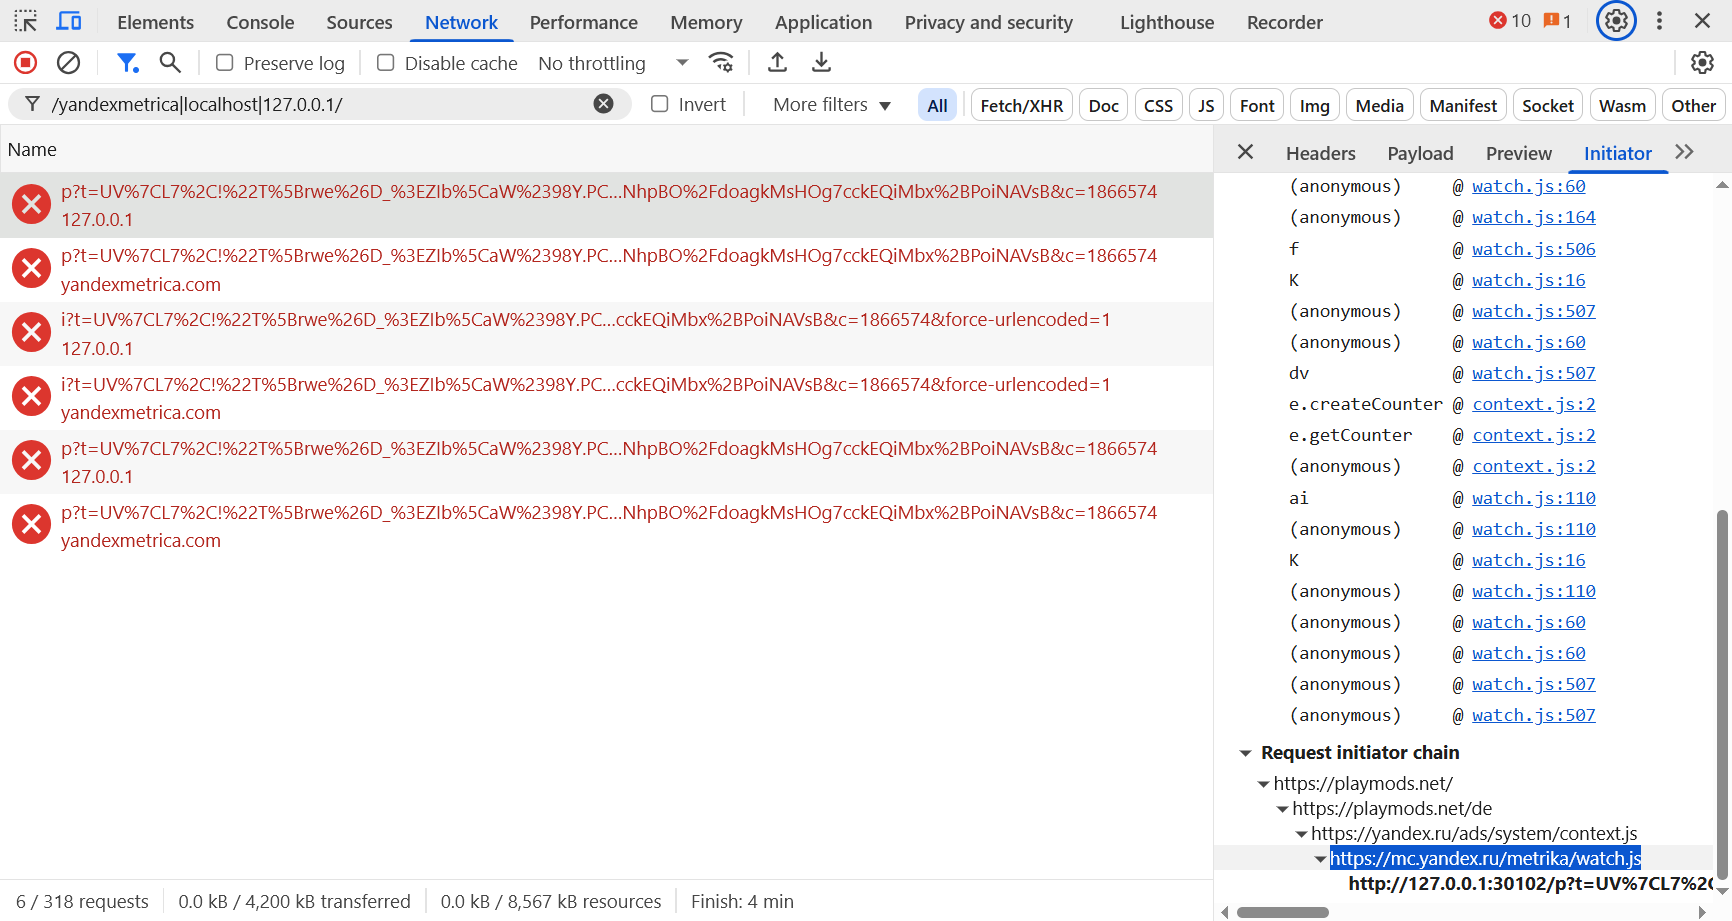Open network conditions panel
The image size is (1732, 921).
[x=722, y=62]
